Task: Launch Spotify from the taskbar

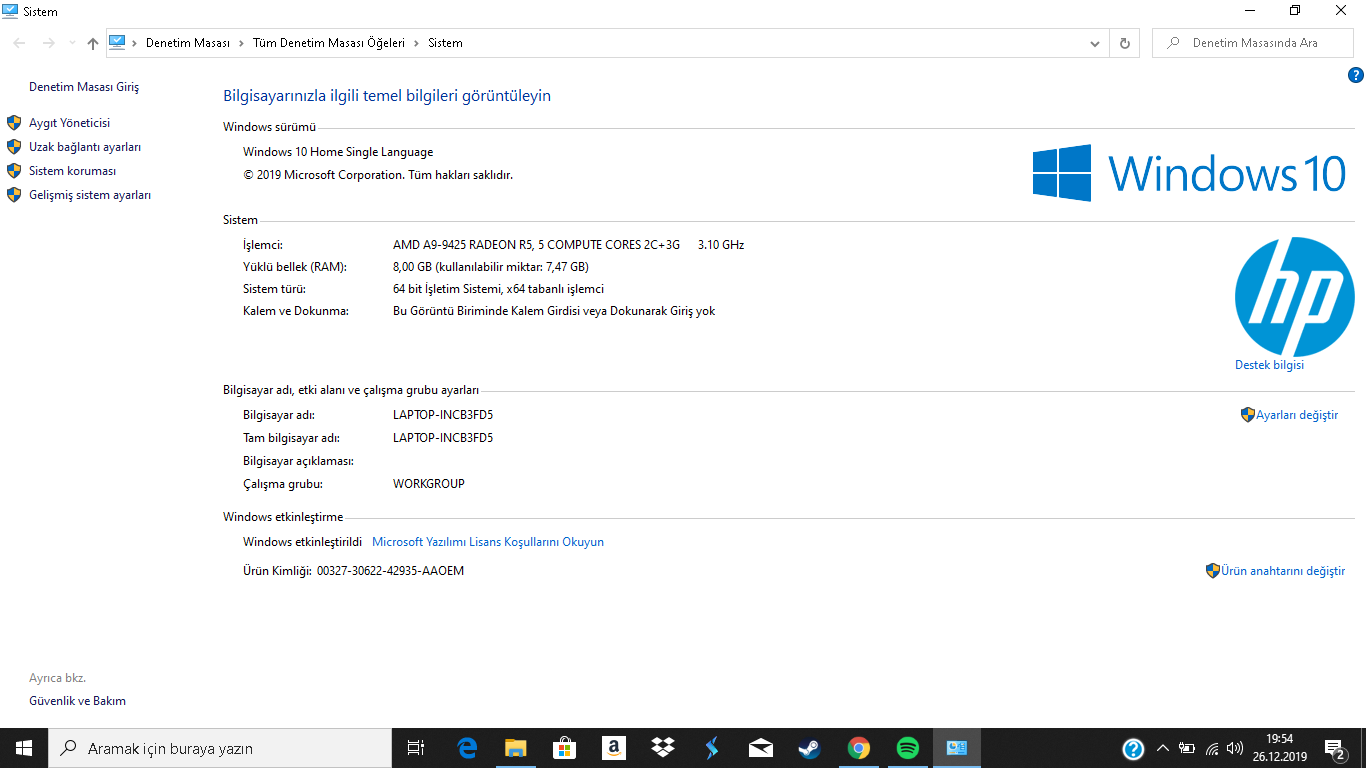Action: pos(907,748)
